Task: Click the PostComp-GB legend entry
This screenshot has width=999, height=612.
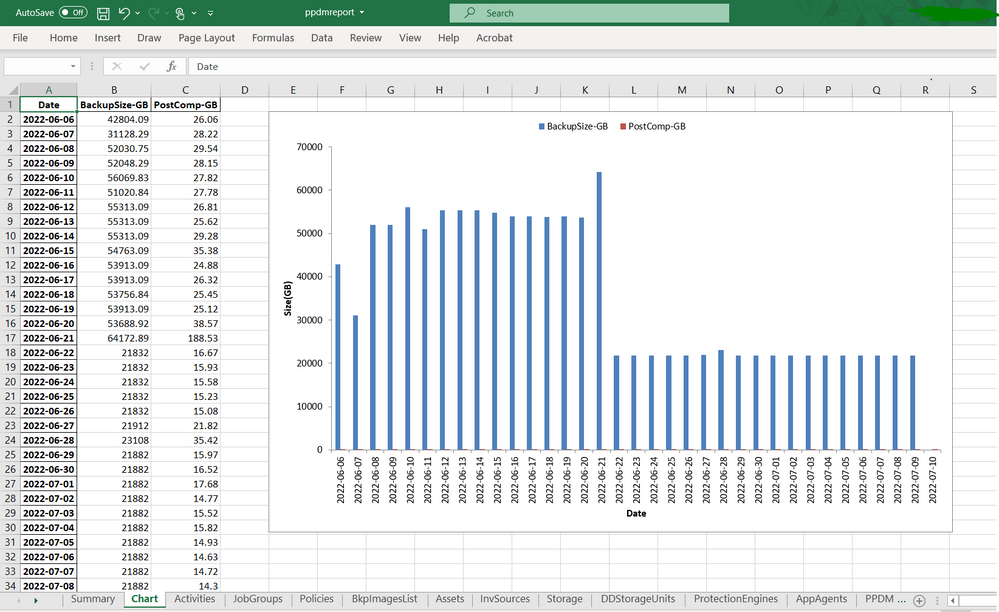Action: (x=653, y=126)
